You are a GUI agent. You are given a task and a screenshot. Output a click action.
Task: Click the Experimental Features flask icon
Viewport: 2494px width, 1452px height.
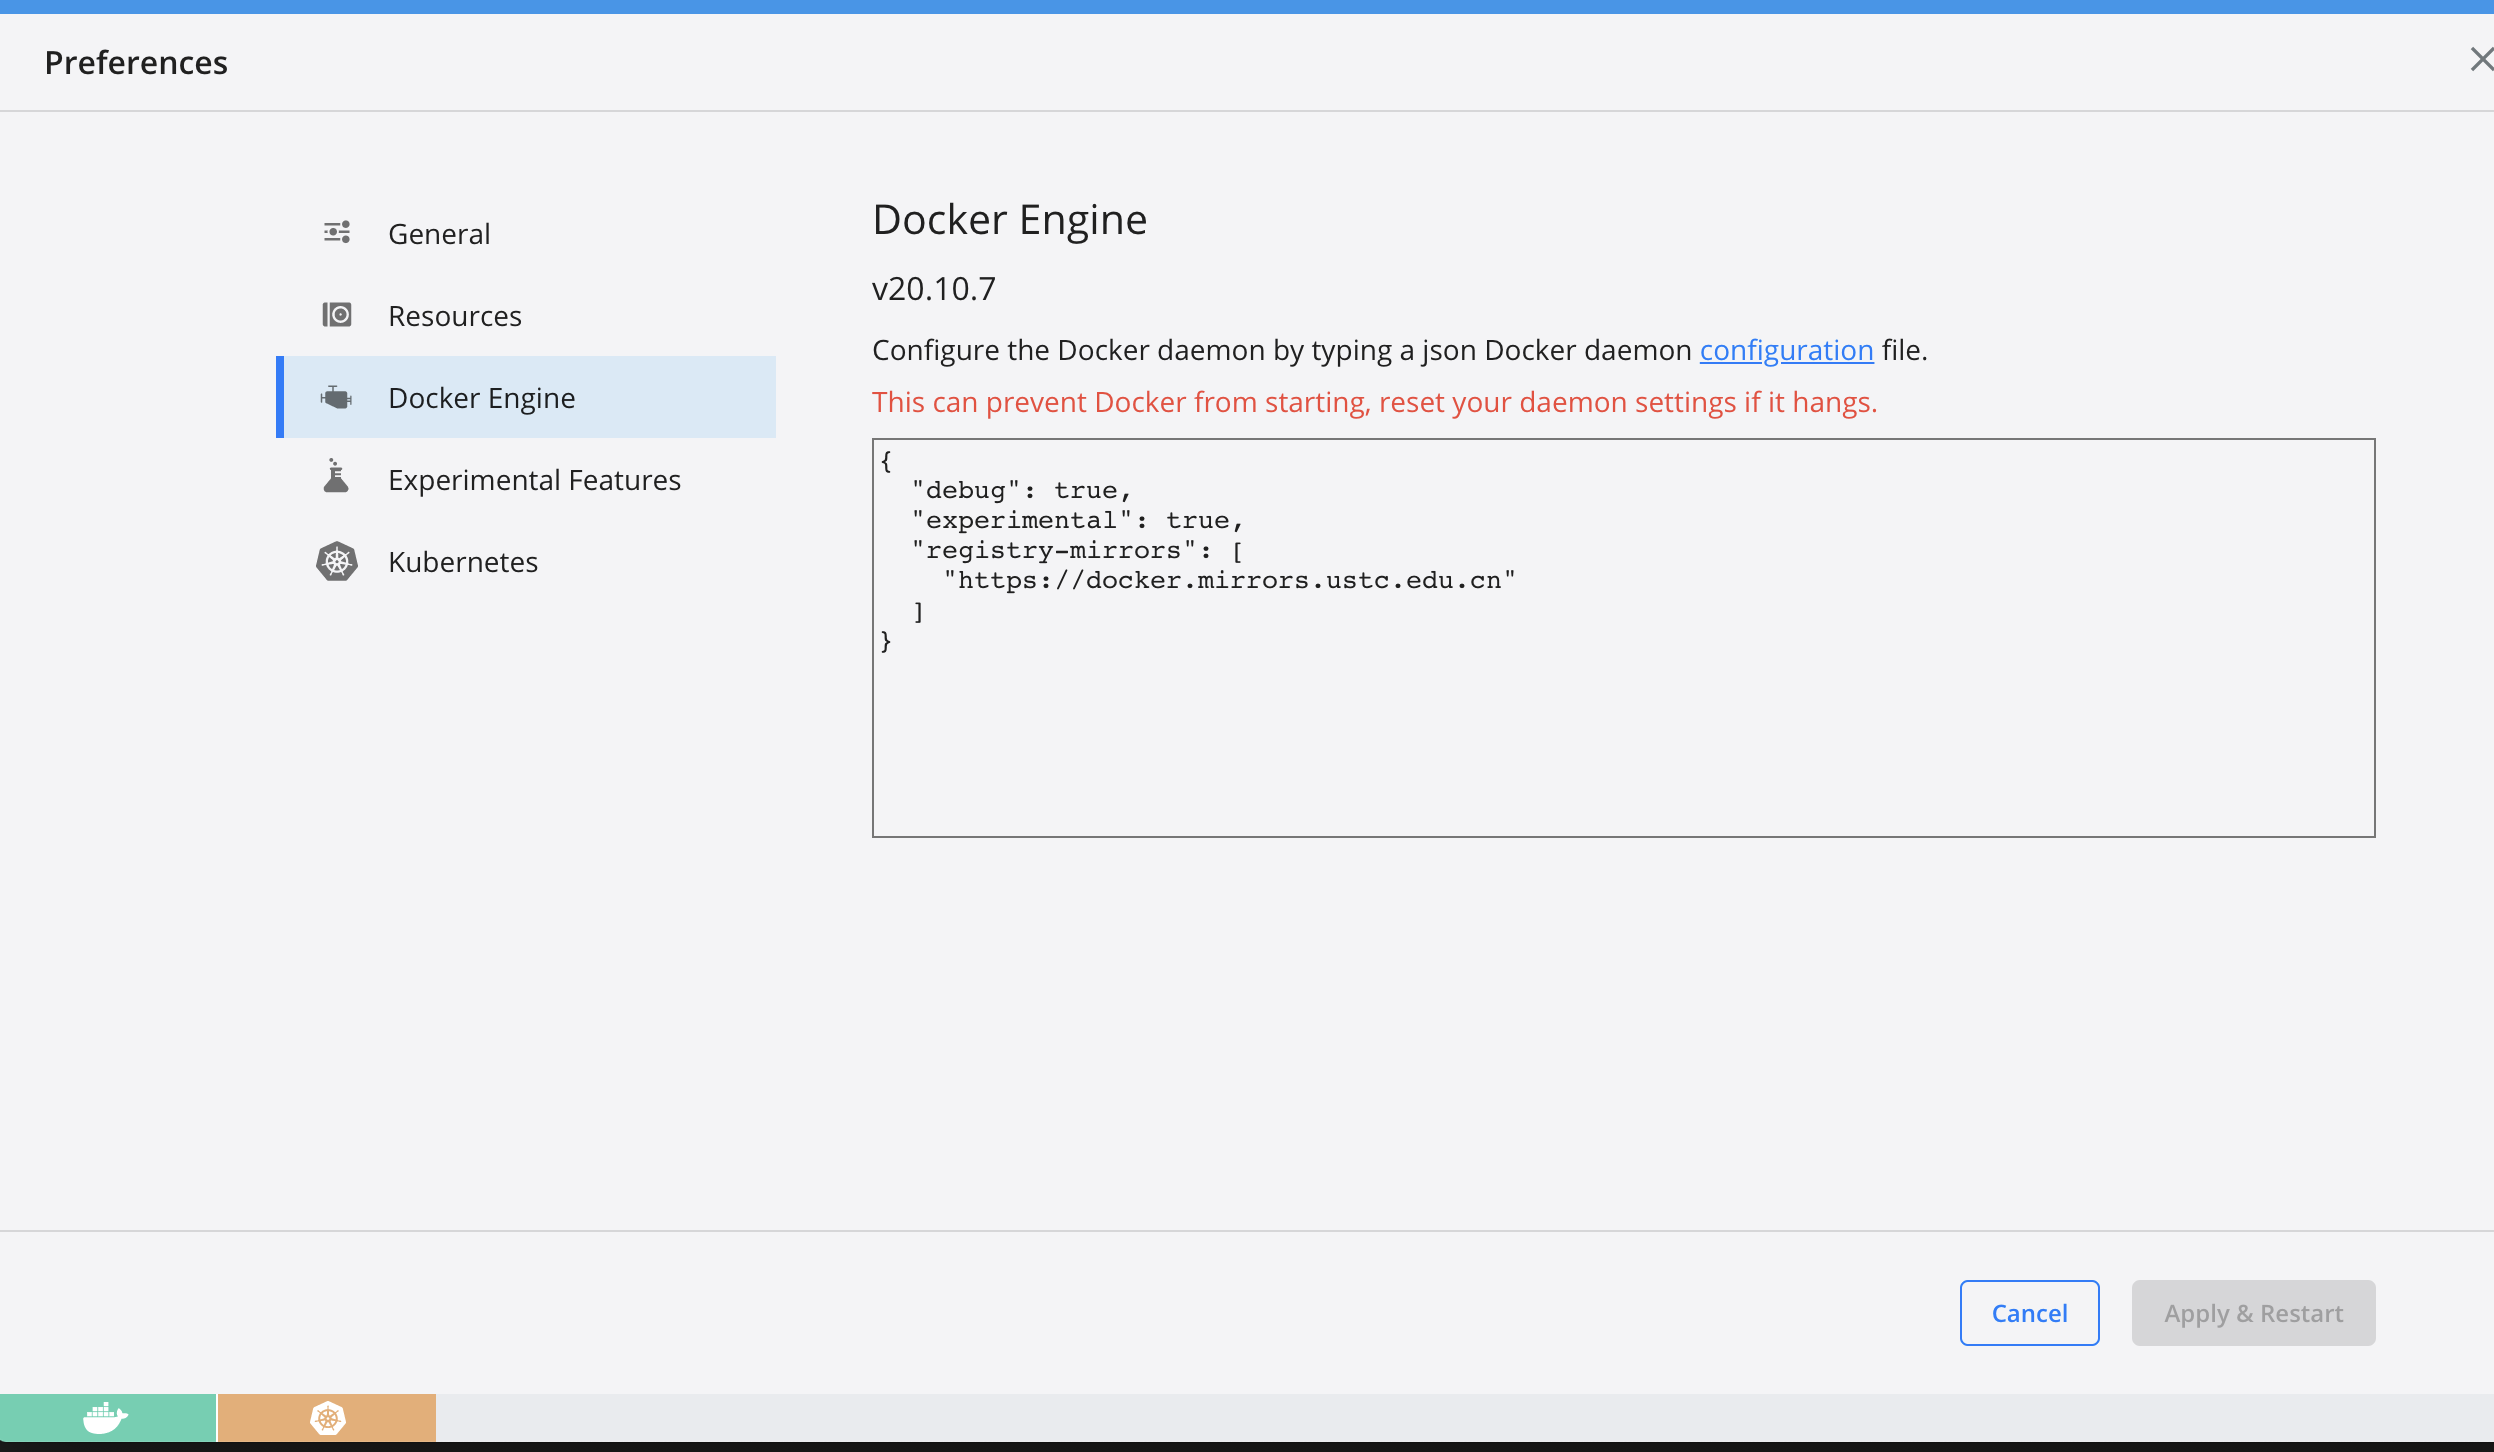tap(337, 477)
